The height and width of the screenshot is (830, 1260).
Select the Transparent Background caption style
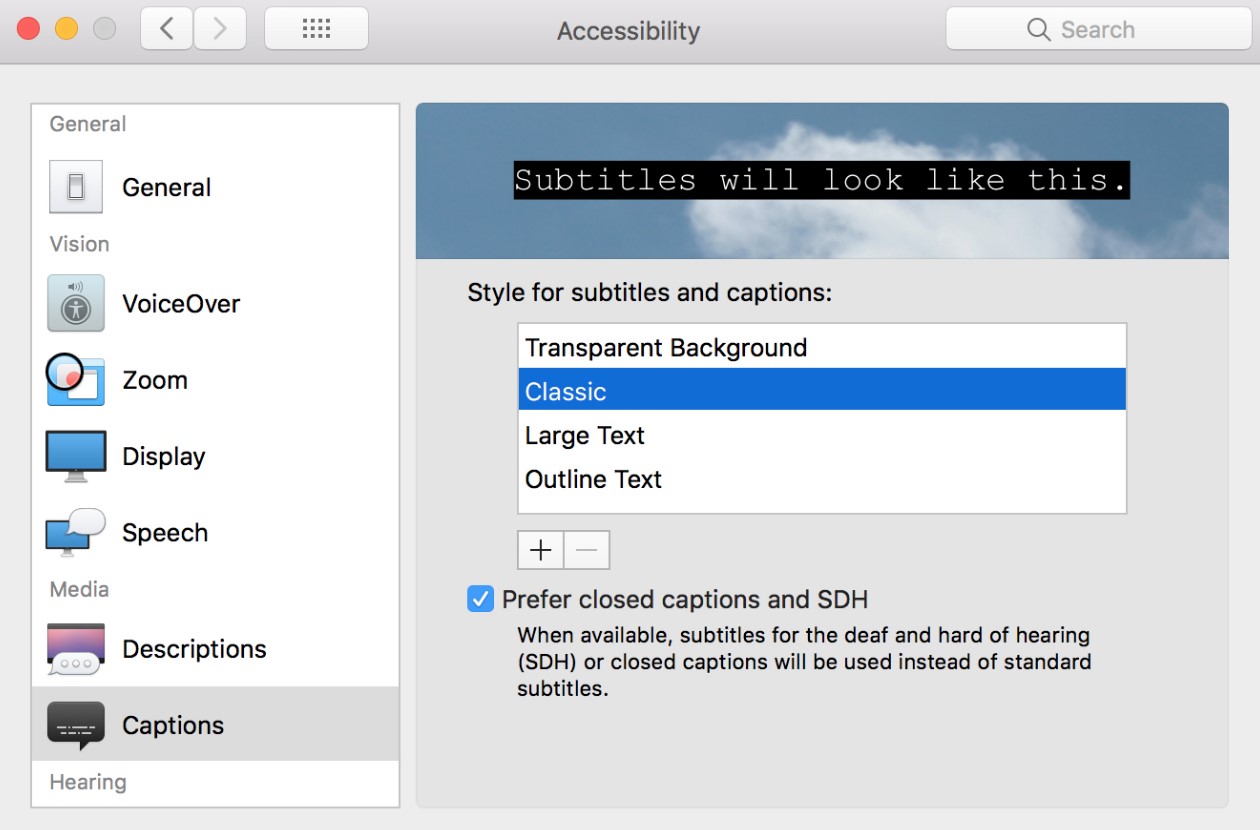666,347
